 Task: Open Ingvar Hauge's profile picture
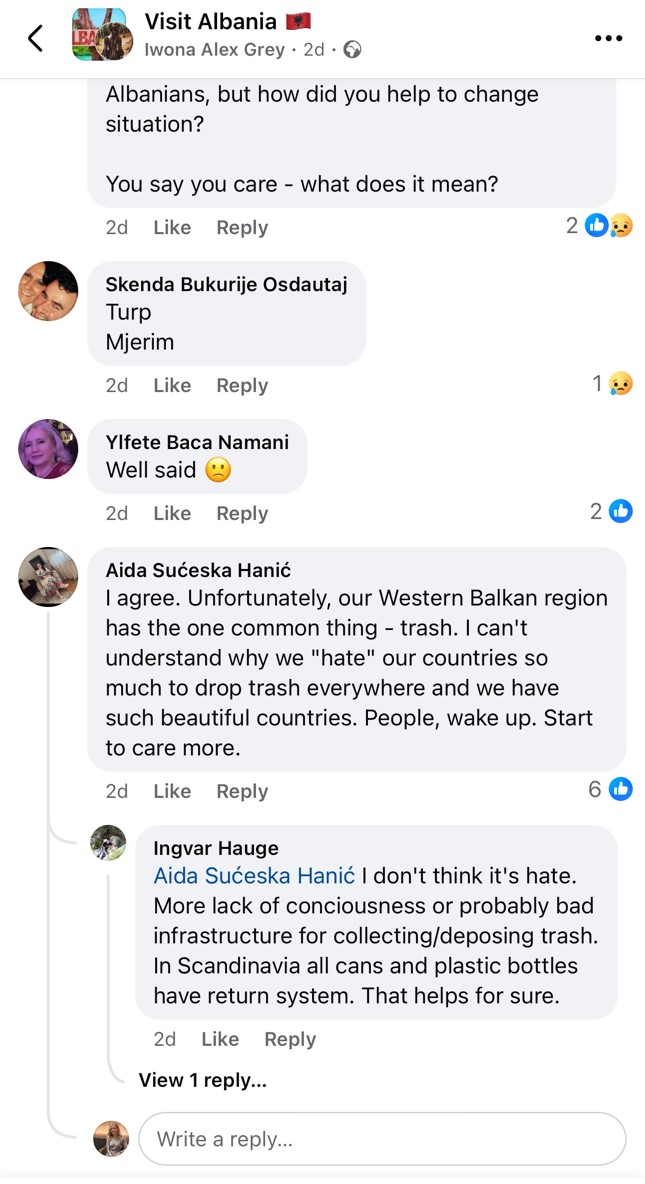click(108, 843)
